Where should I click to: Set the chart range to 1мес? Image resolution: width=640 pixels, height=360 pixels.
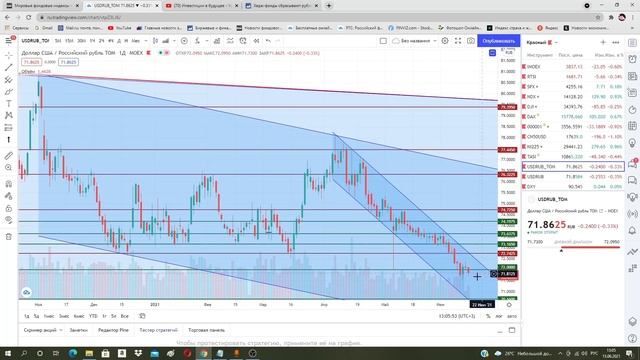point(49,316)
